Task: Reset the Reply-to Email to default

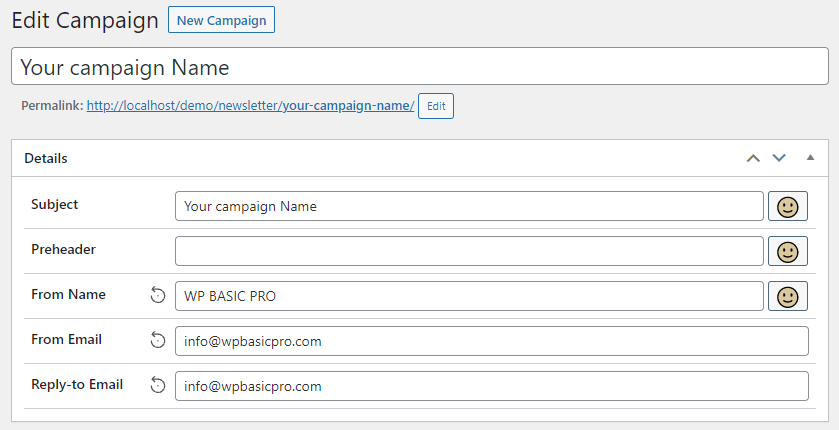Action: (x=157, y=385)
